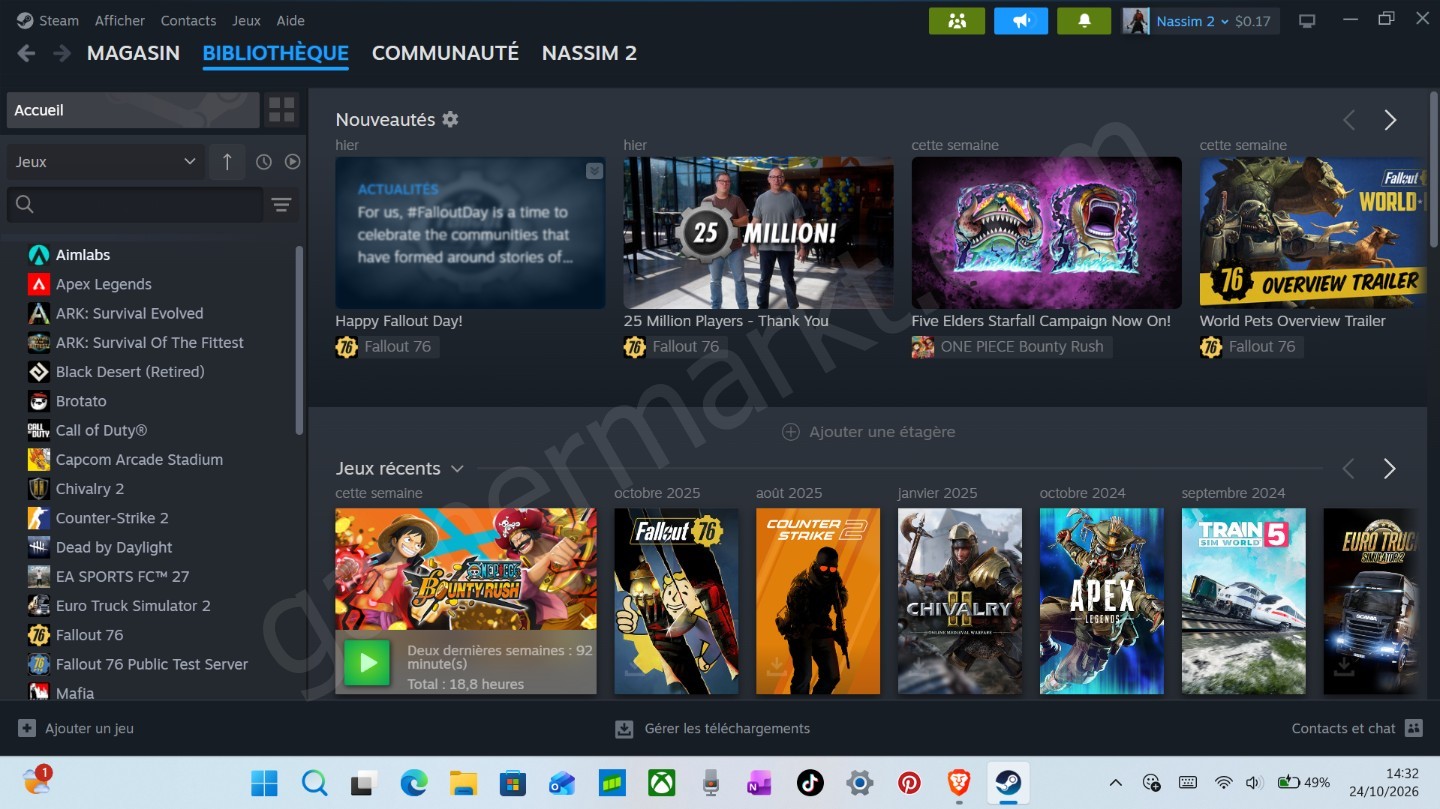Expand the Jeux filter dropdown

point(106,162)
